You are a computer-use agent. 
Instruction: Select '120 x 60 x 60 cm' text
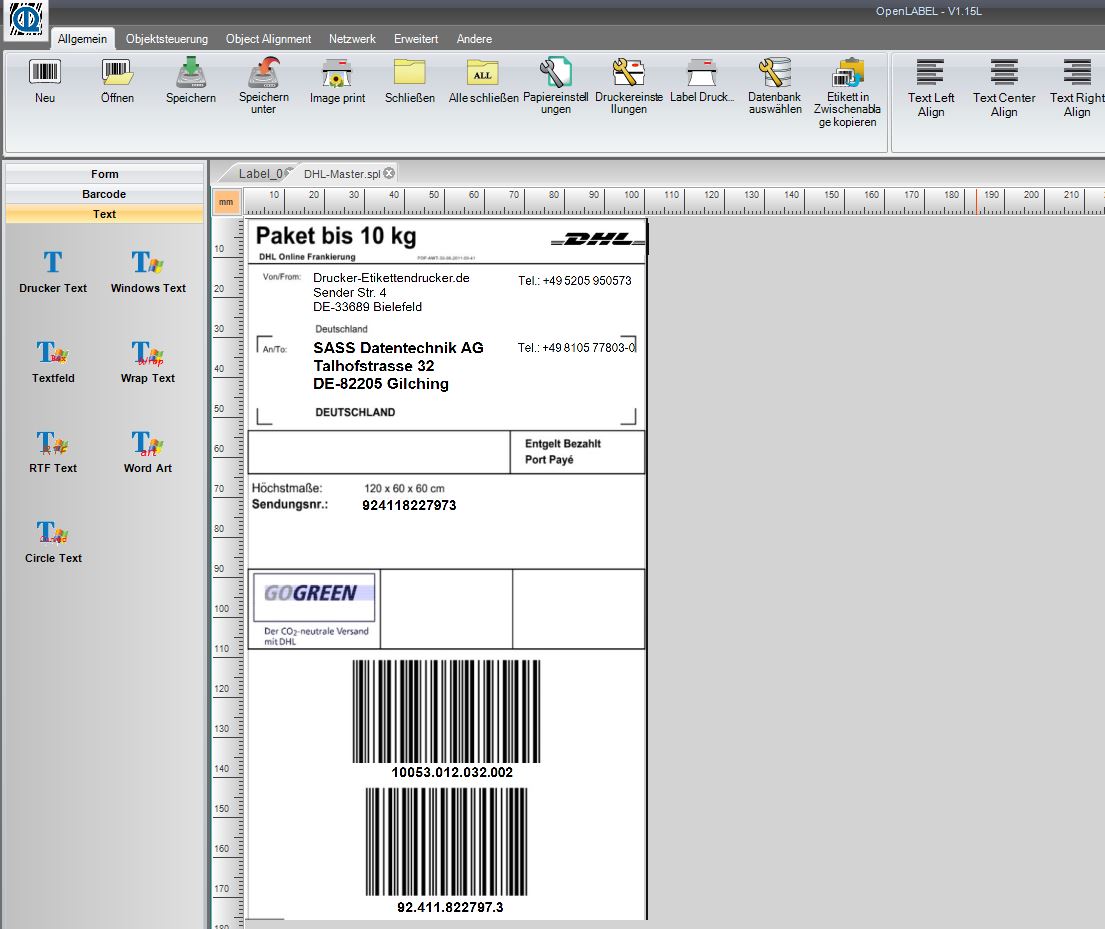[405, 488]
